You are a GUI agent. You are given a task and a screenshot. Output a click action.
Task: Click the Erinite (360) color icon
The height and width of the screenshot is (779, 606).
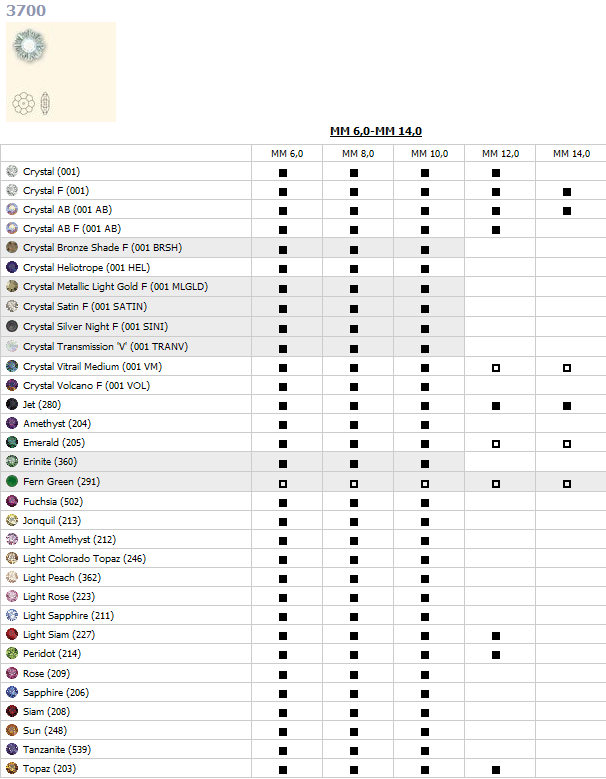tap(12, 462)
